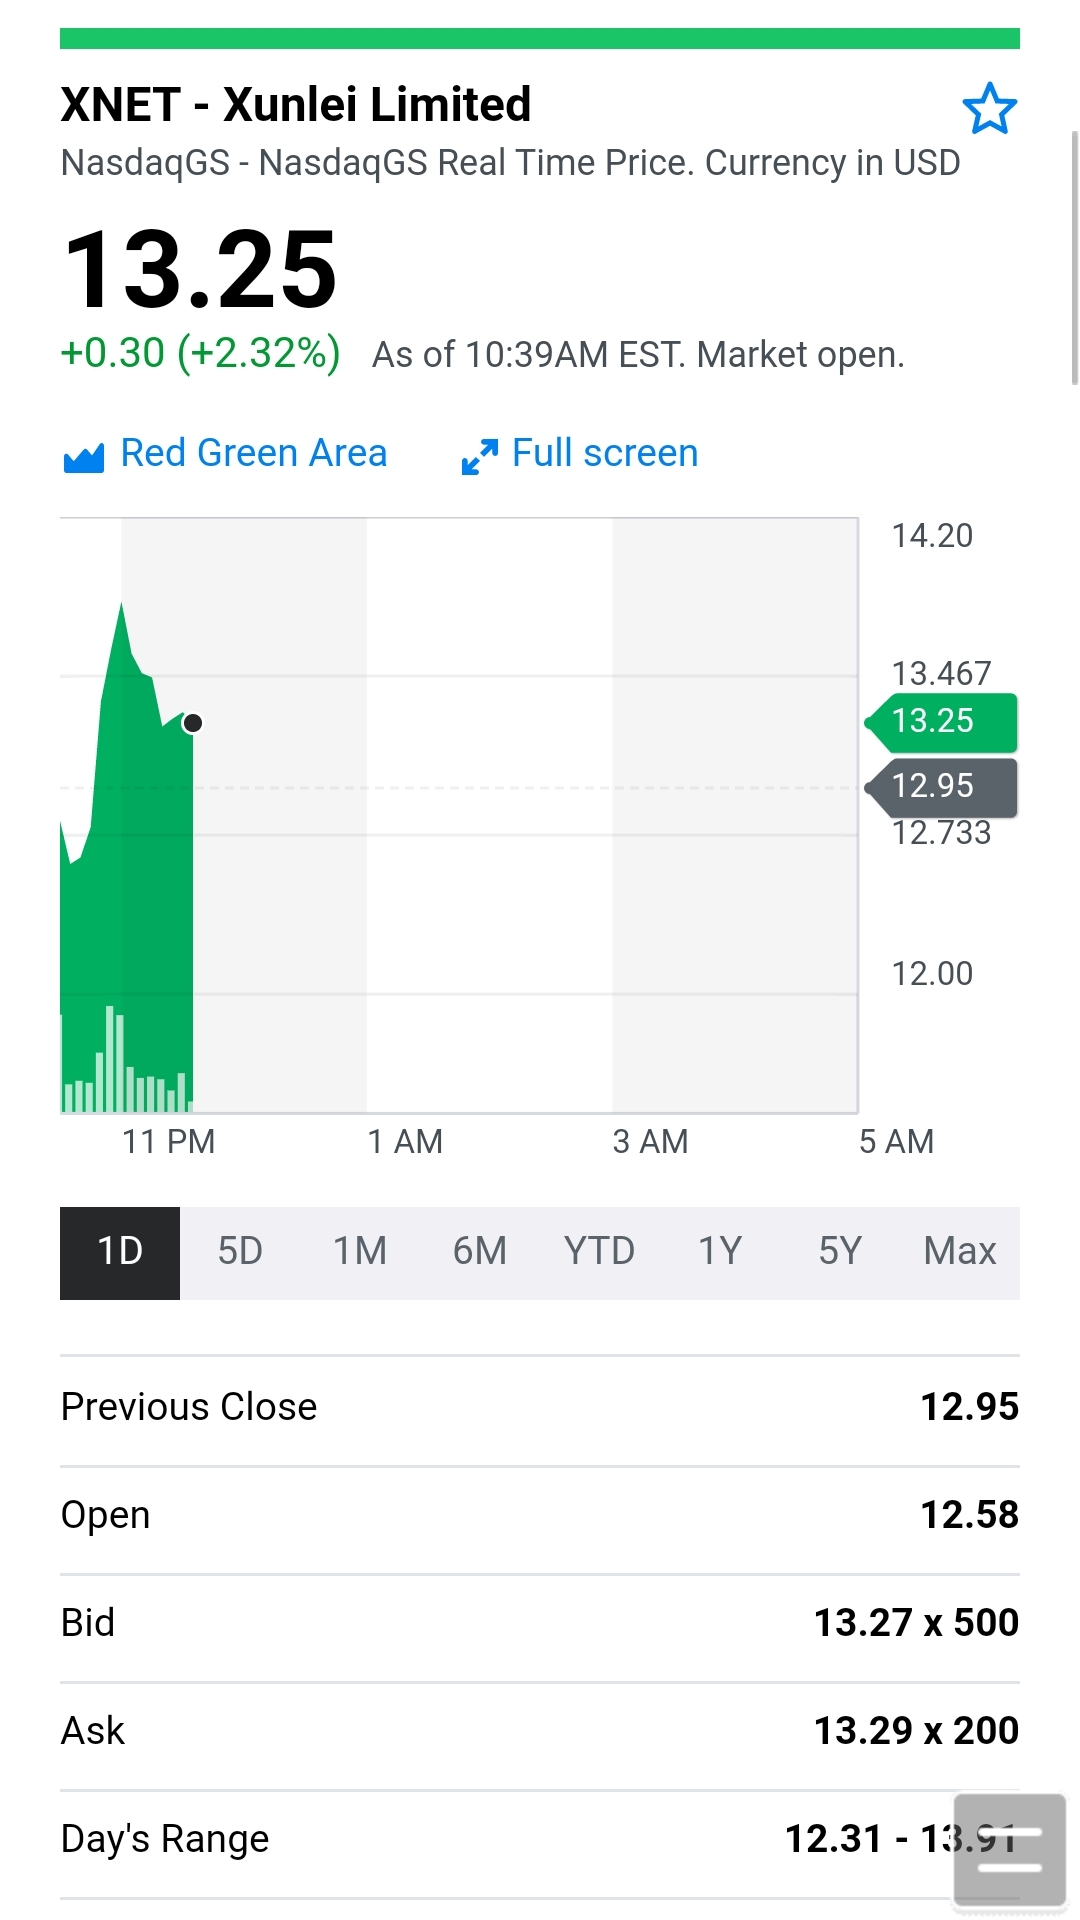The image size is (1080, 1920).
Task: Switch to the YTD range tab
Action: coord(600,1253)
